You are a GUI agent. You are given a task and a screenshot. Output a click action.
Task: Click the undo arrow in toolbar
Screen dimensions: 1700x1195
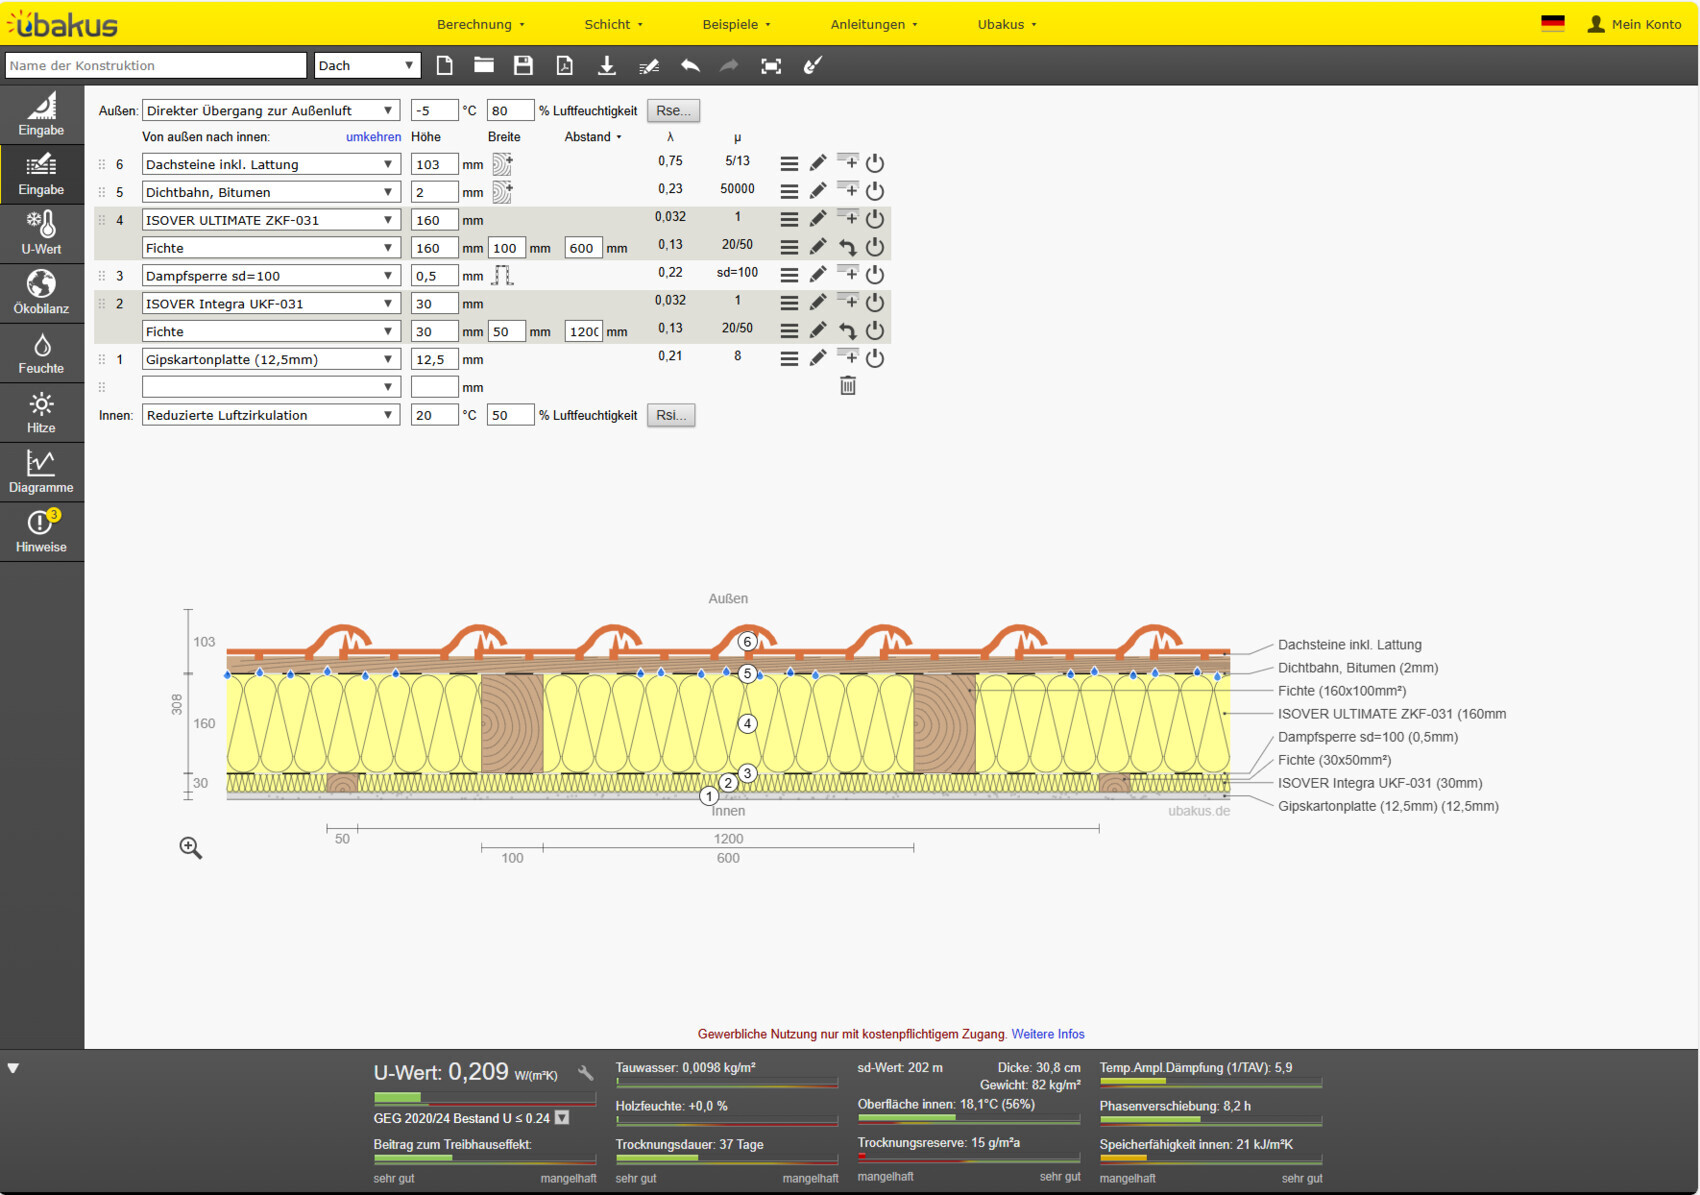click(690, 66)
